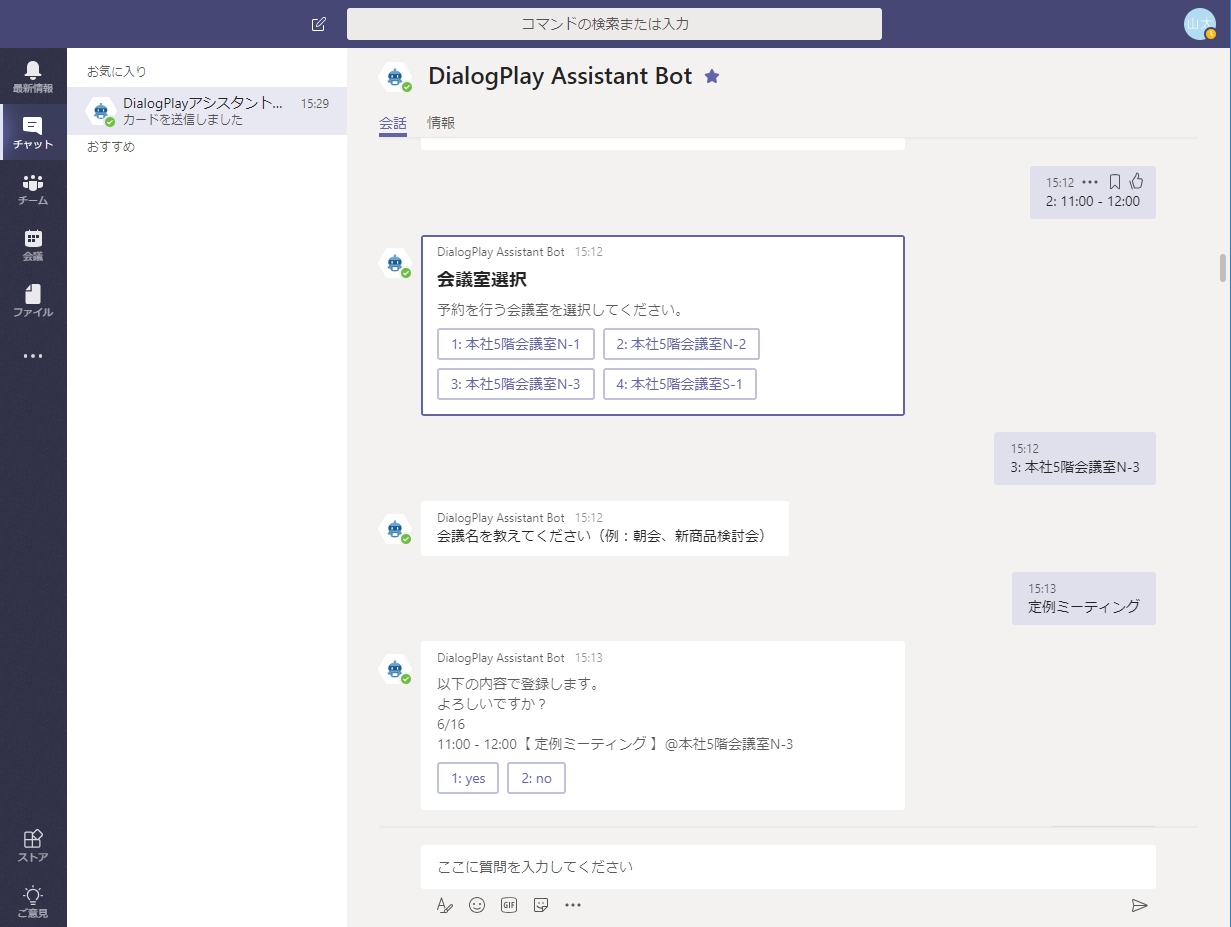
Task: Click the DialogPlay Assistant Bot header avatar
Action: [x=396, y=77]
